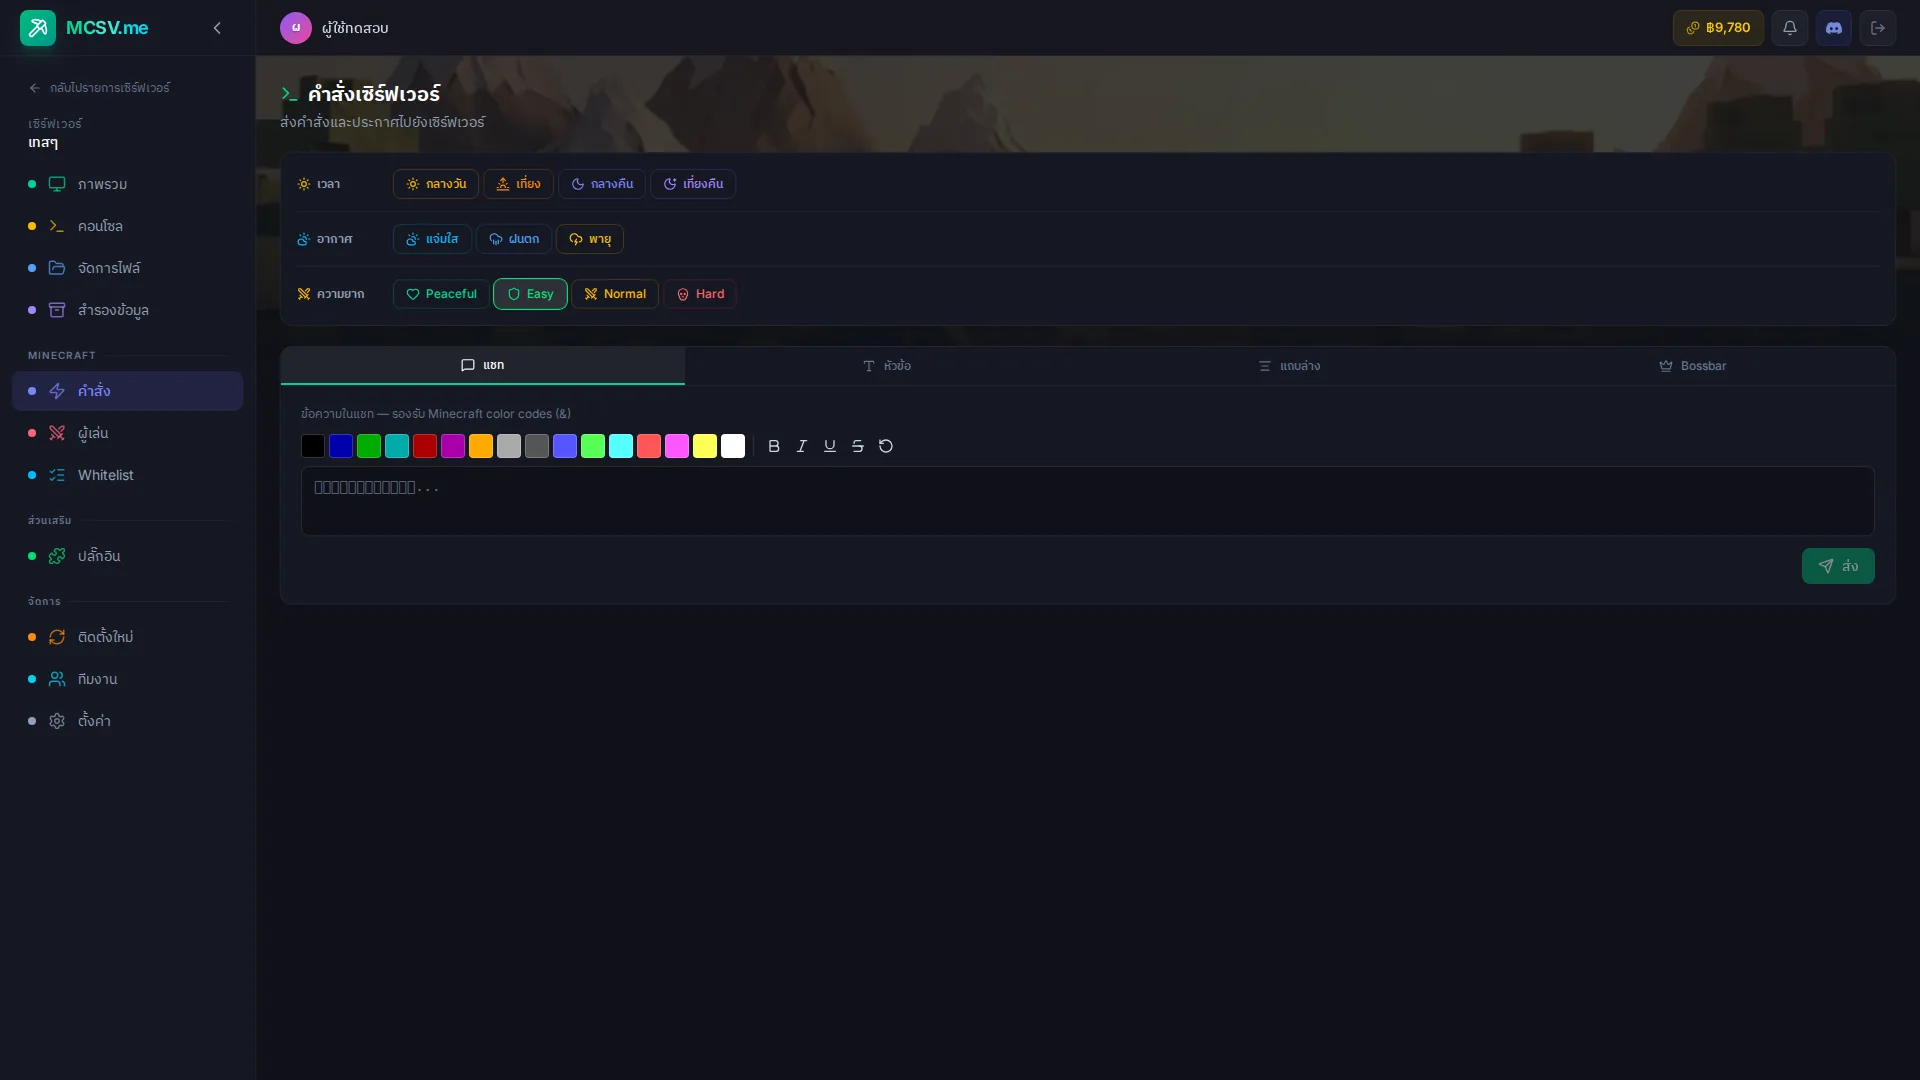This screenshot has width=1920, height=1080.
Task: Set difficulty to Hard
Action: 700,294
